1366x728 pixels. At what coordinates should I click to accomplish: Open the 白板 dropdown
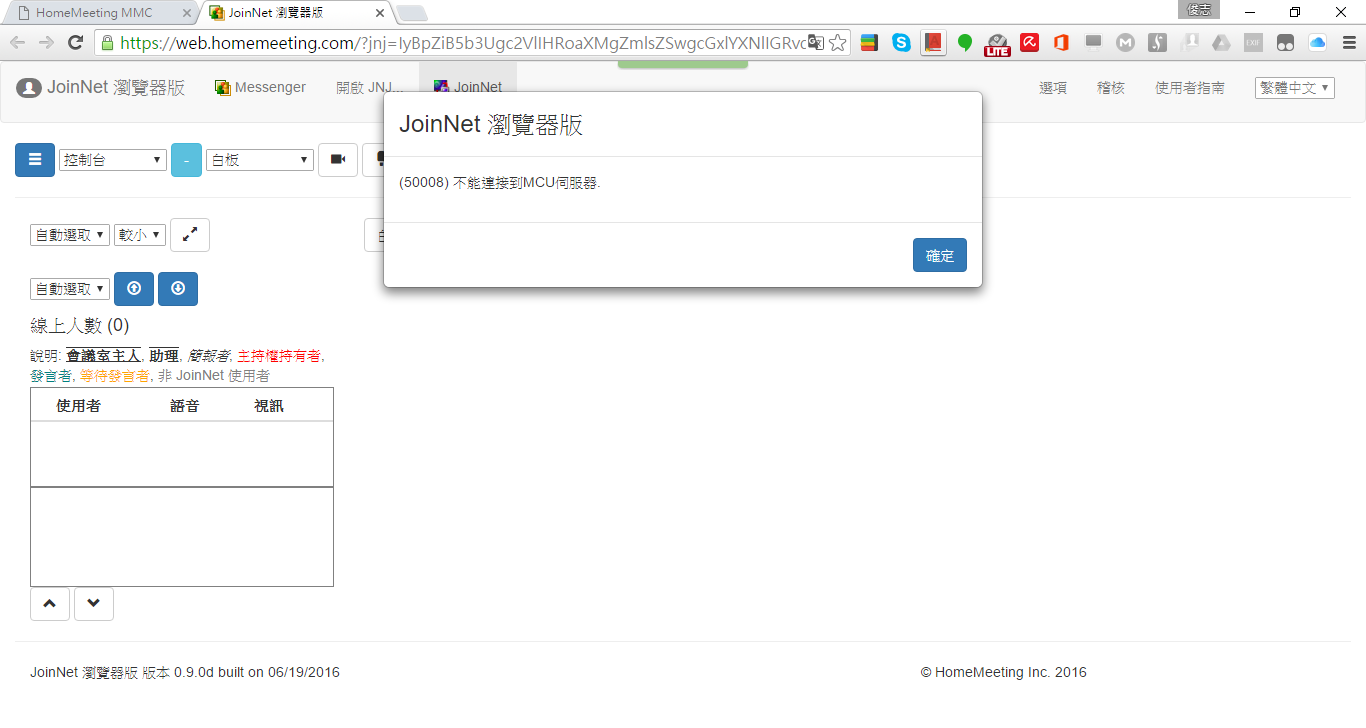[260, 160]
